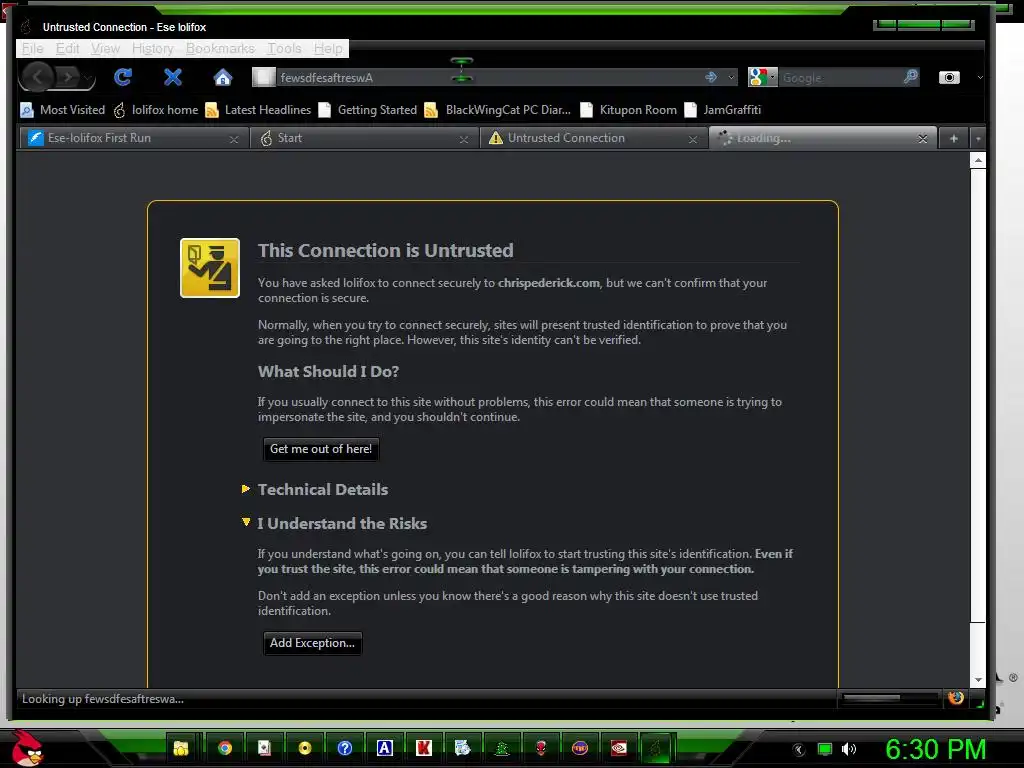Viewport: 1024px width, 768px height.
Task: Click the blue letter A taskbar icon
Action: click(x=385, y=748)
